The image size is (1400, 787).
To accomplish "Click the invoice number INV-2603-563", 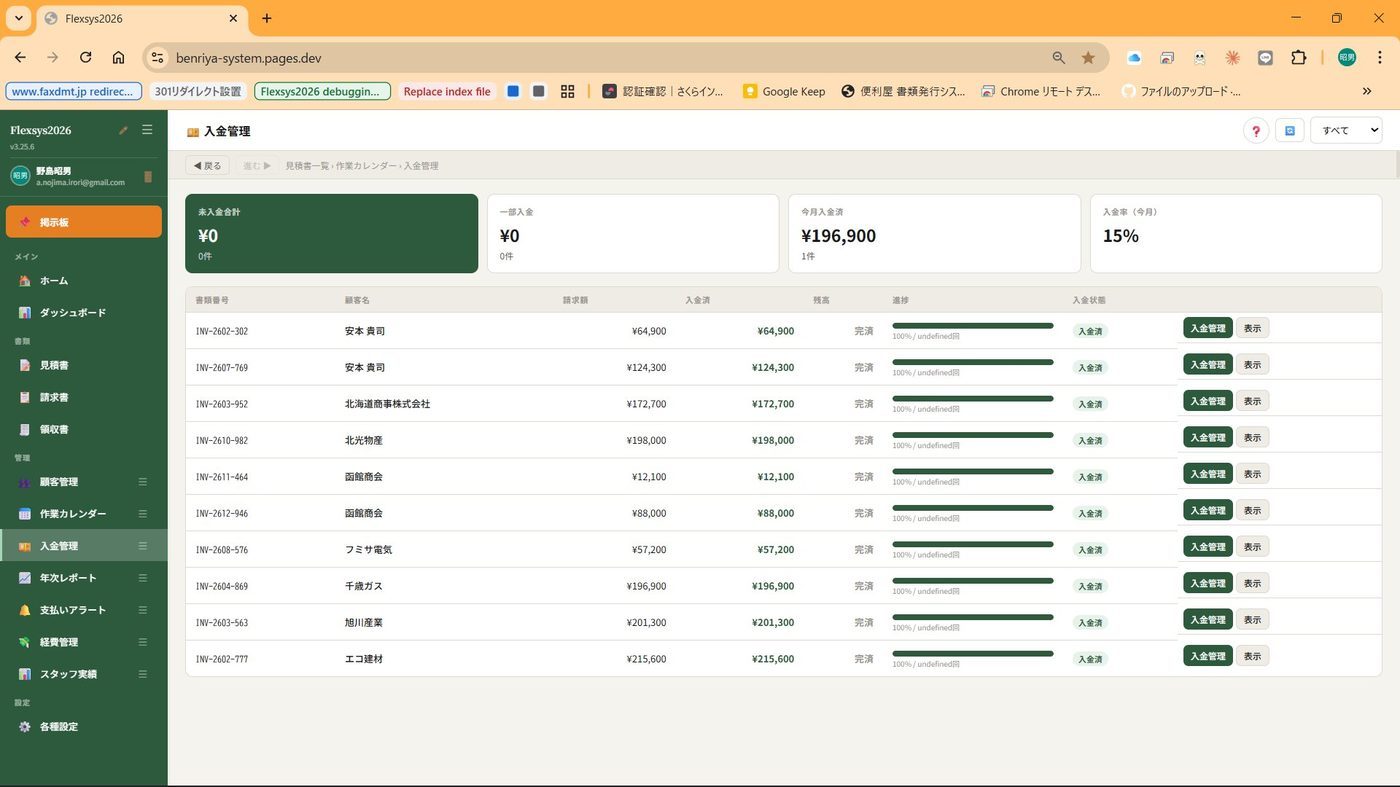I will tap(222, 623).
